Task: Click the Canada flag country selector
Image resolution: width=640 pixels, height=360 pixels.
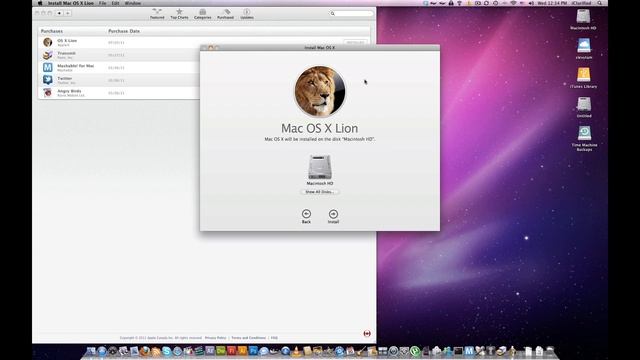Action: [x=367, y=333]
